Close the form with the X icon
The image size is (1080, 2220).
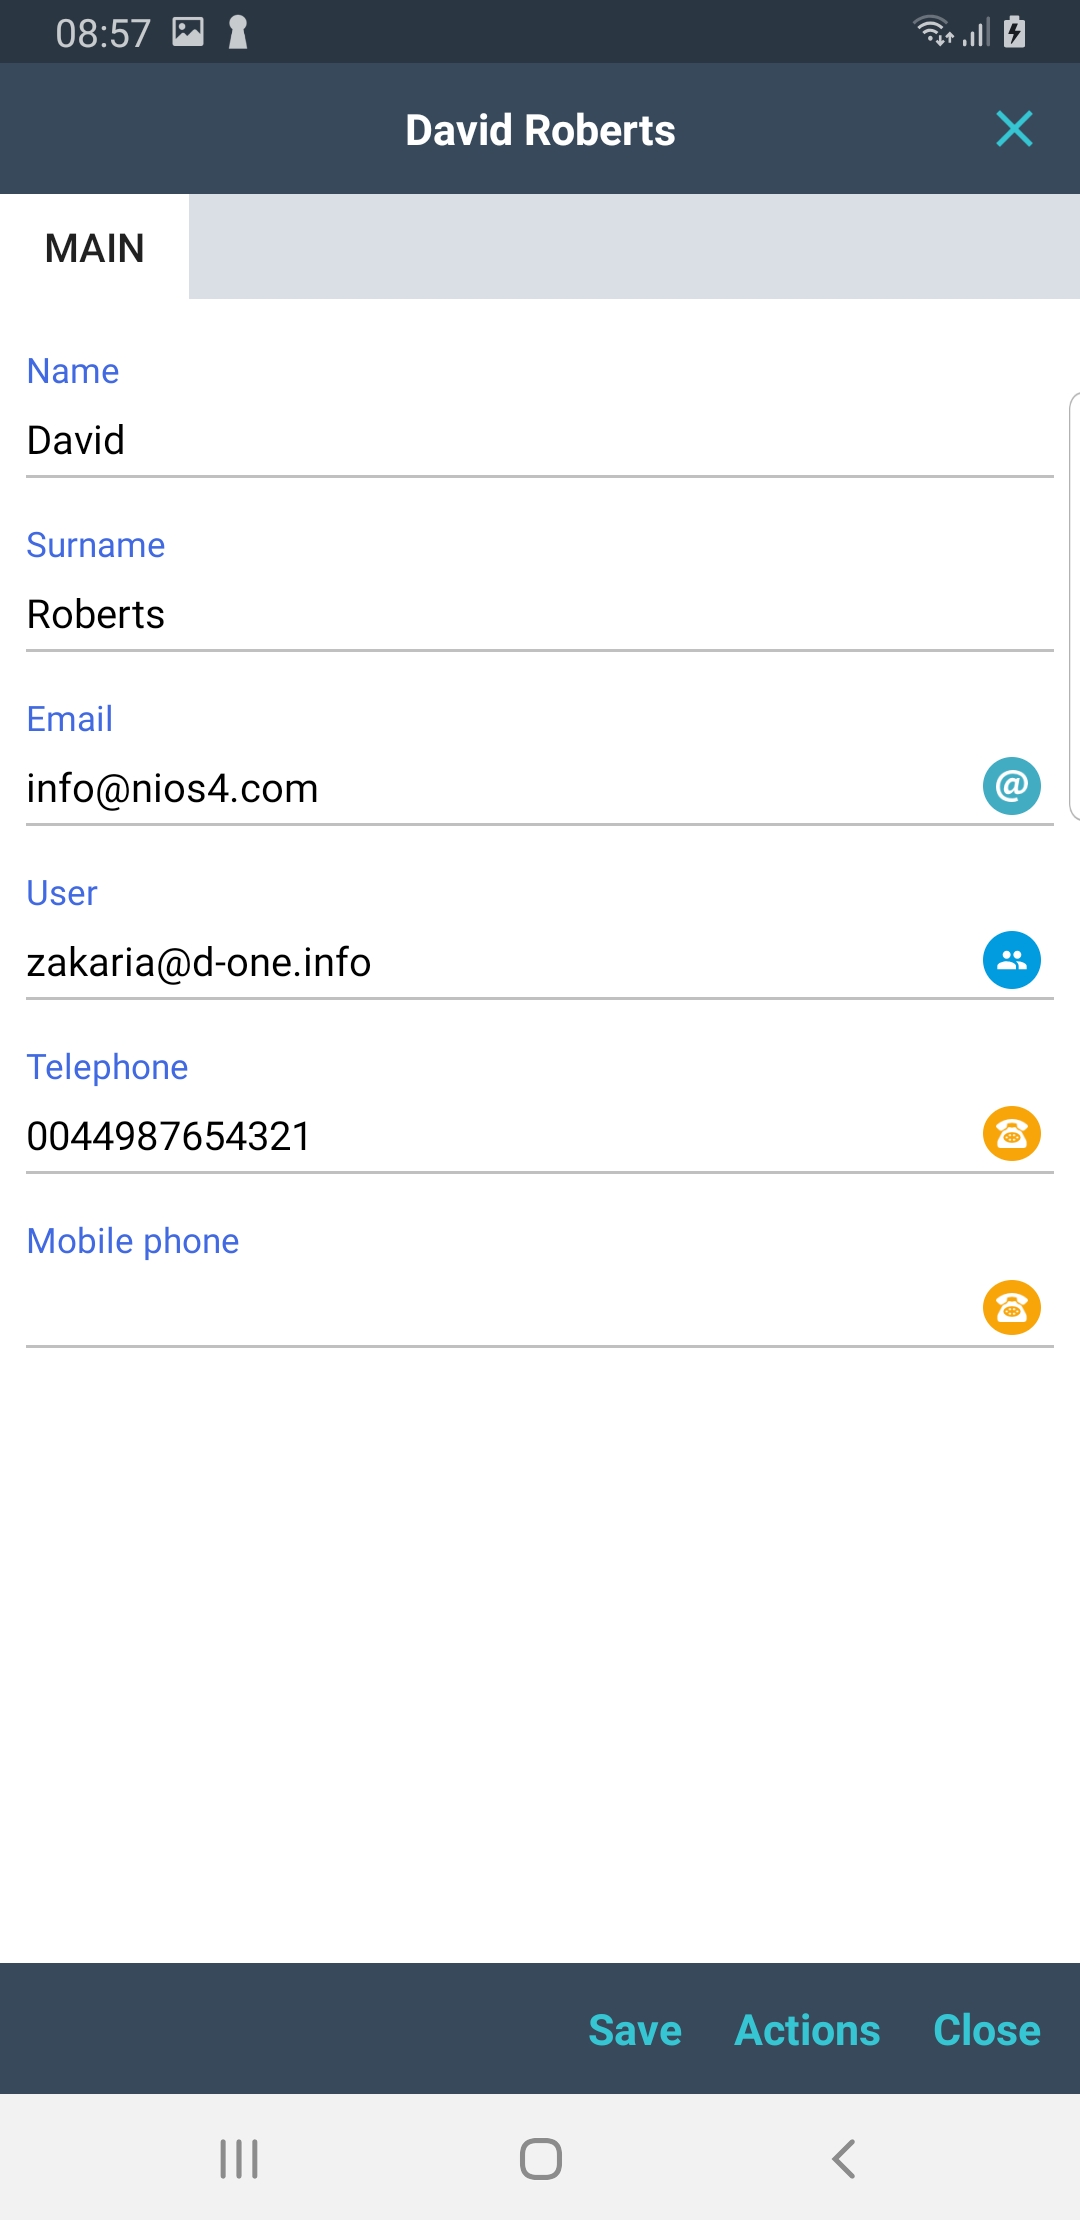coord(1014,129)
